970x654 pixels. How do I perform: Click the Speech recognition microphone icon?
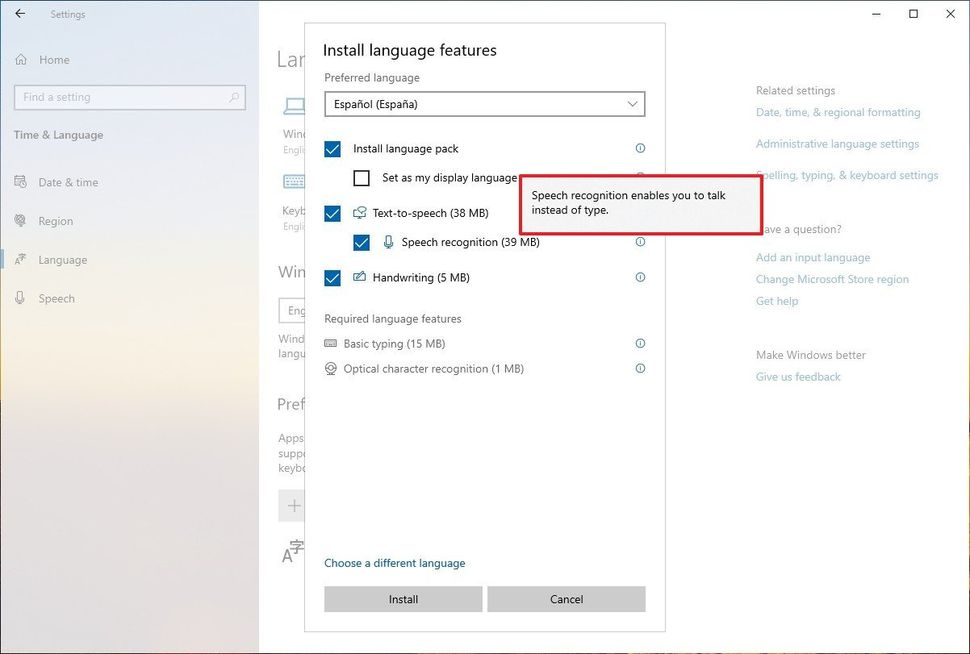point(387,242)
